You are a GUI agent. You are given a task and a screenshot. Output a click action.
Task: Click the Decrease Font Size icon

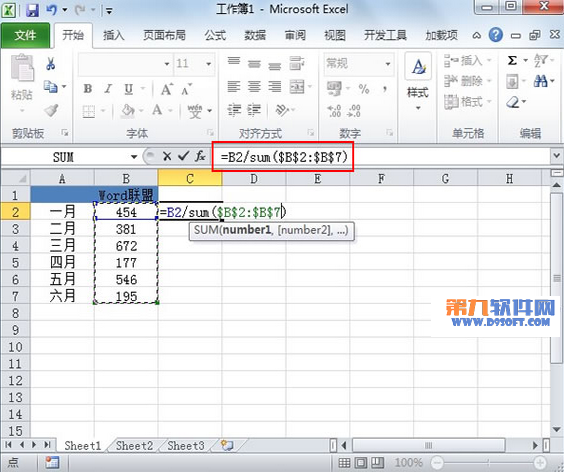186,89
